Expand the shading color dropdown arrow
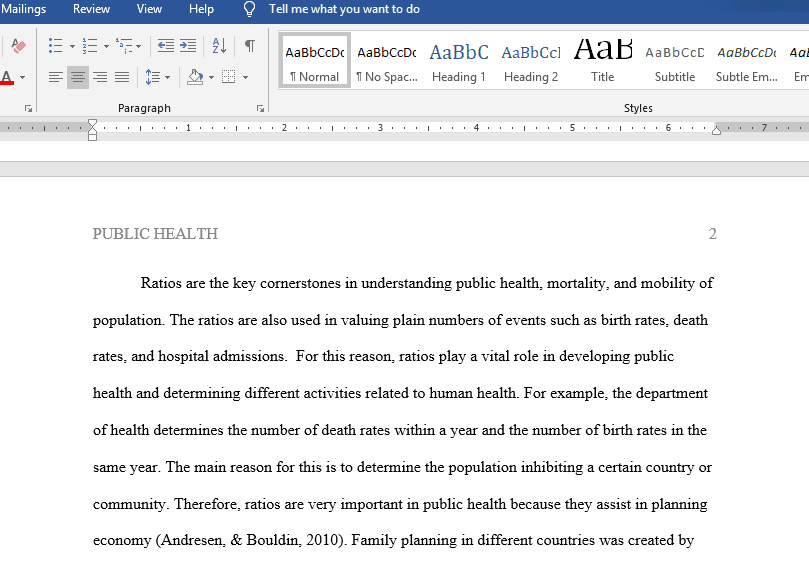 212,78
